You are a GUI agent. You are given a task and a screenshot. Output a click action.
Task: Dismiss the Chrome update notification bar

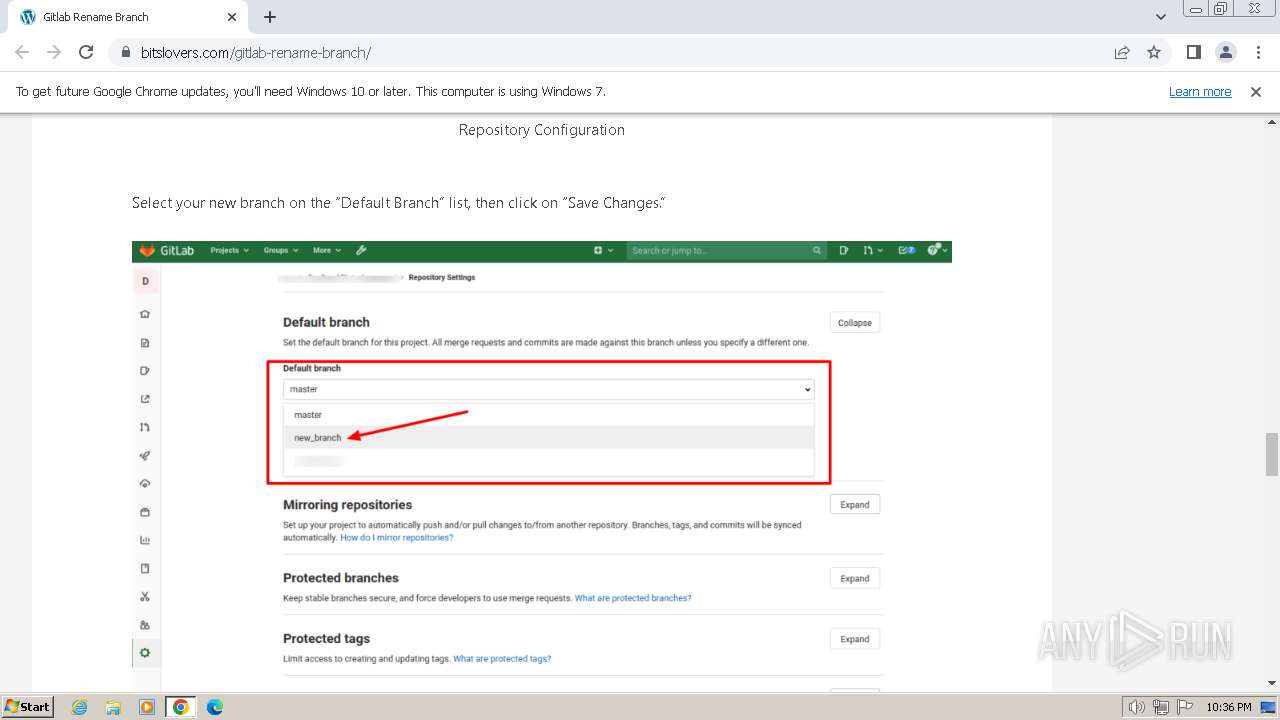(x=1256, y=92)
